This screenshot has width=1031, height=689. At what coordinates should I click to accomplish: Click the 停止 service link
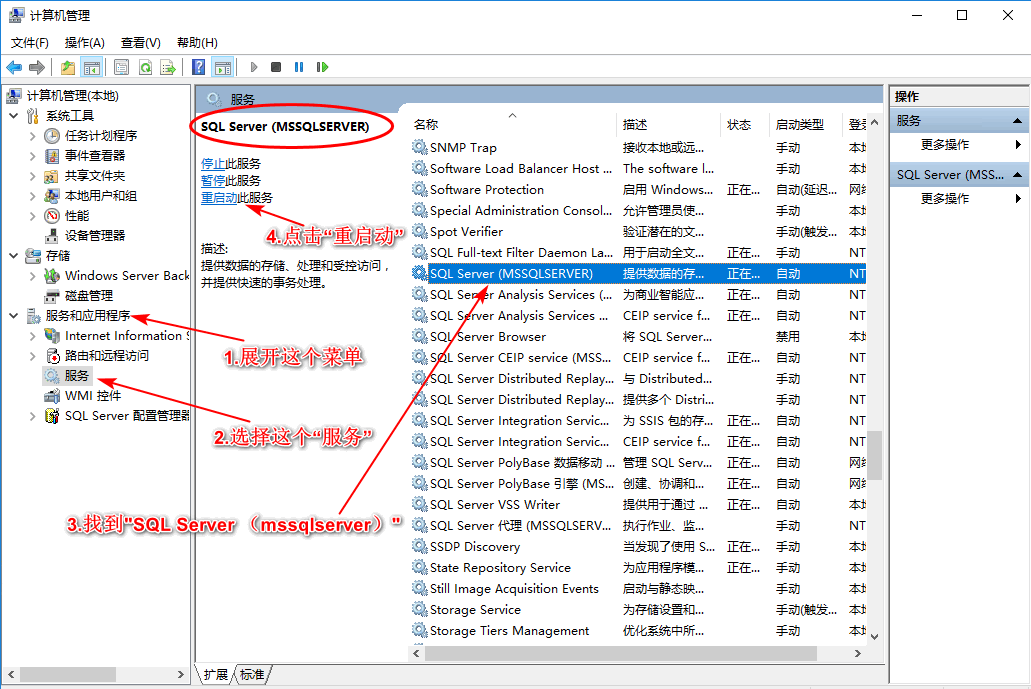pyautogui.click(x=212, y=163)
